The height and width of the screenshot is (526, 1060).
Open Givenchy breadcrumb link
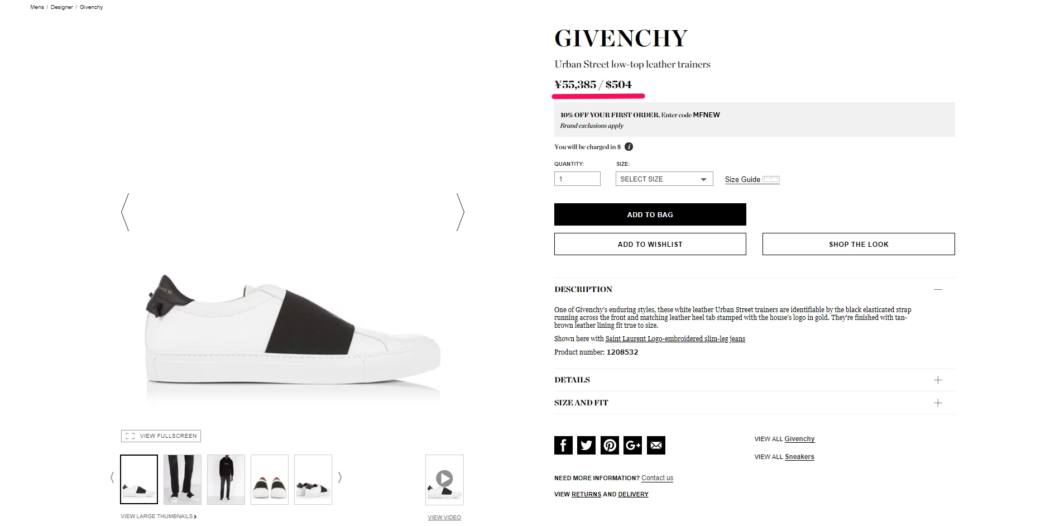(91, 7)
